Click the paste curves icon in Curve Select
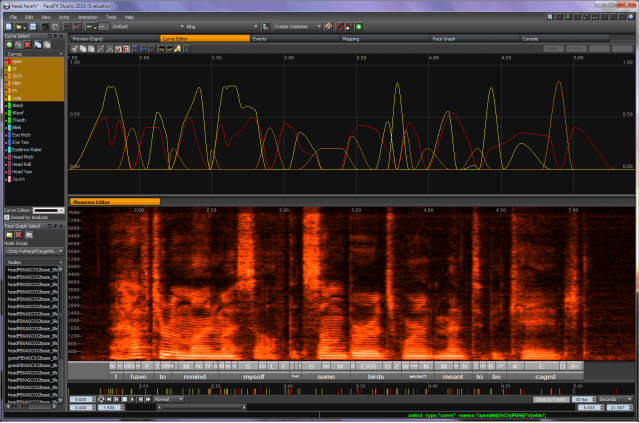This screenshot has height=423, width=640. pos(47,45)
